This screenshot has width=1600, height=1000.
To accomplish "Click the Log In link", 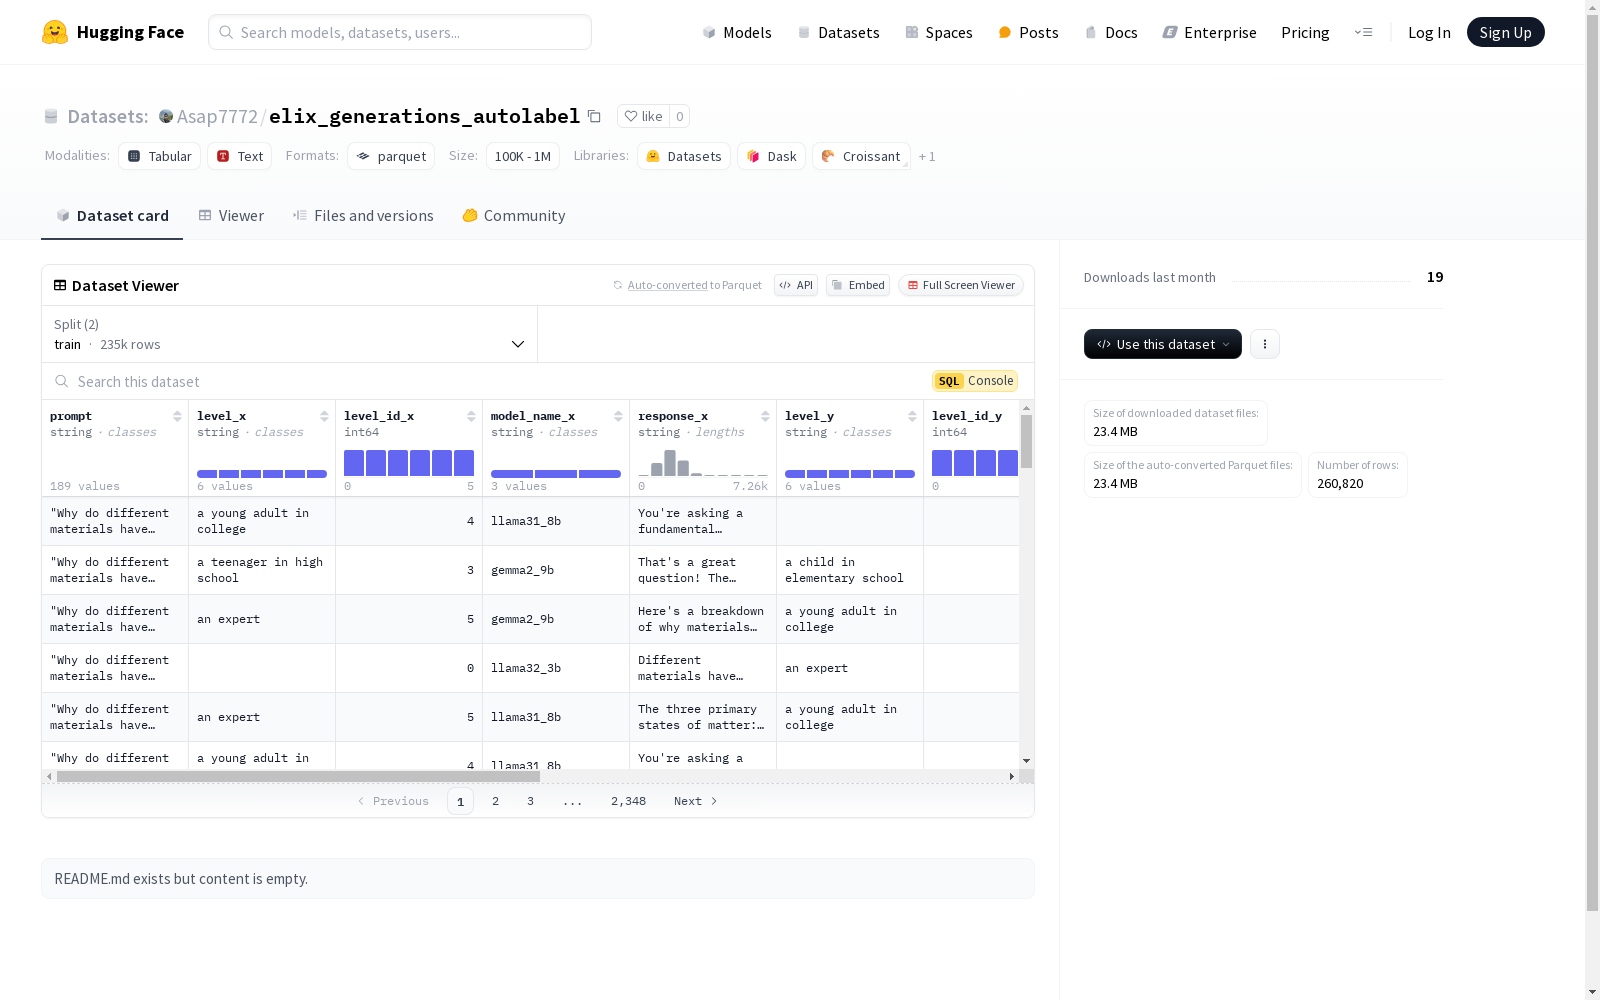I will 1429,32.
